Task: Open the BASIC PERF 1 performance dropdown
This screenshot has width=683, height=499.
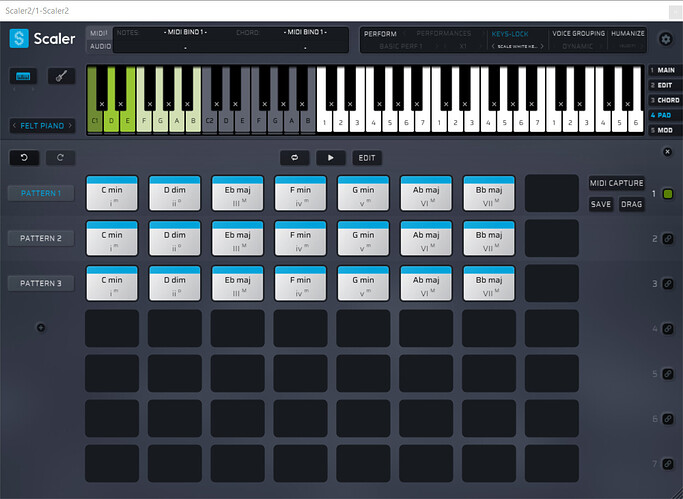Action: click(401, 46)
